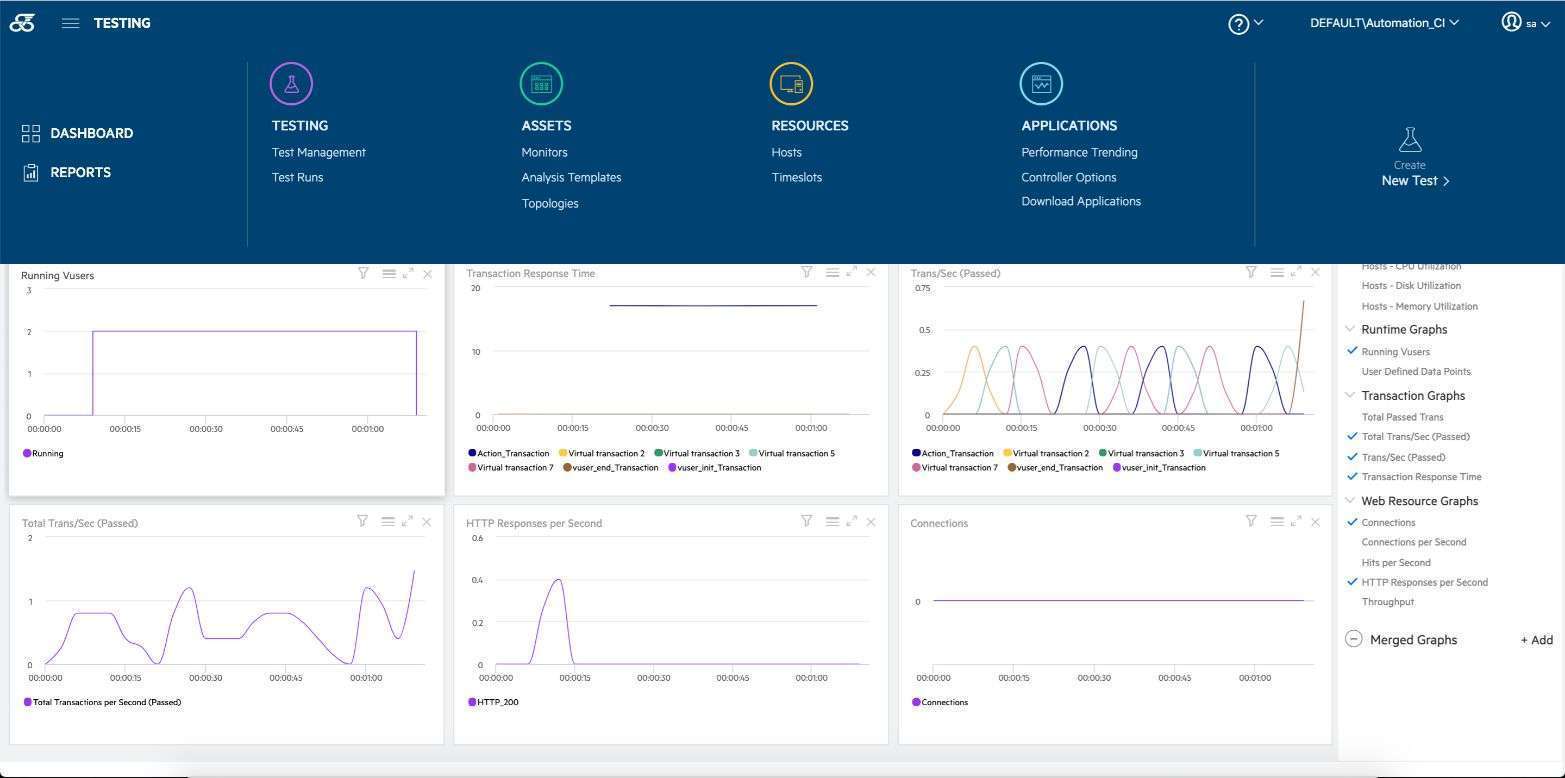Open Test Management from Testing menu
The width and height of the screenshot is (1565, 778).
319,152
